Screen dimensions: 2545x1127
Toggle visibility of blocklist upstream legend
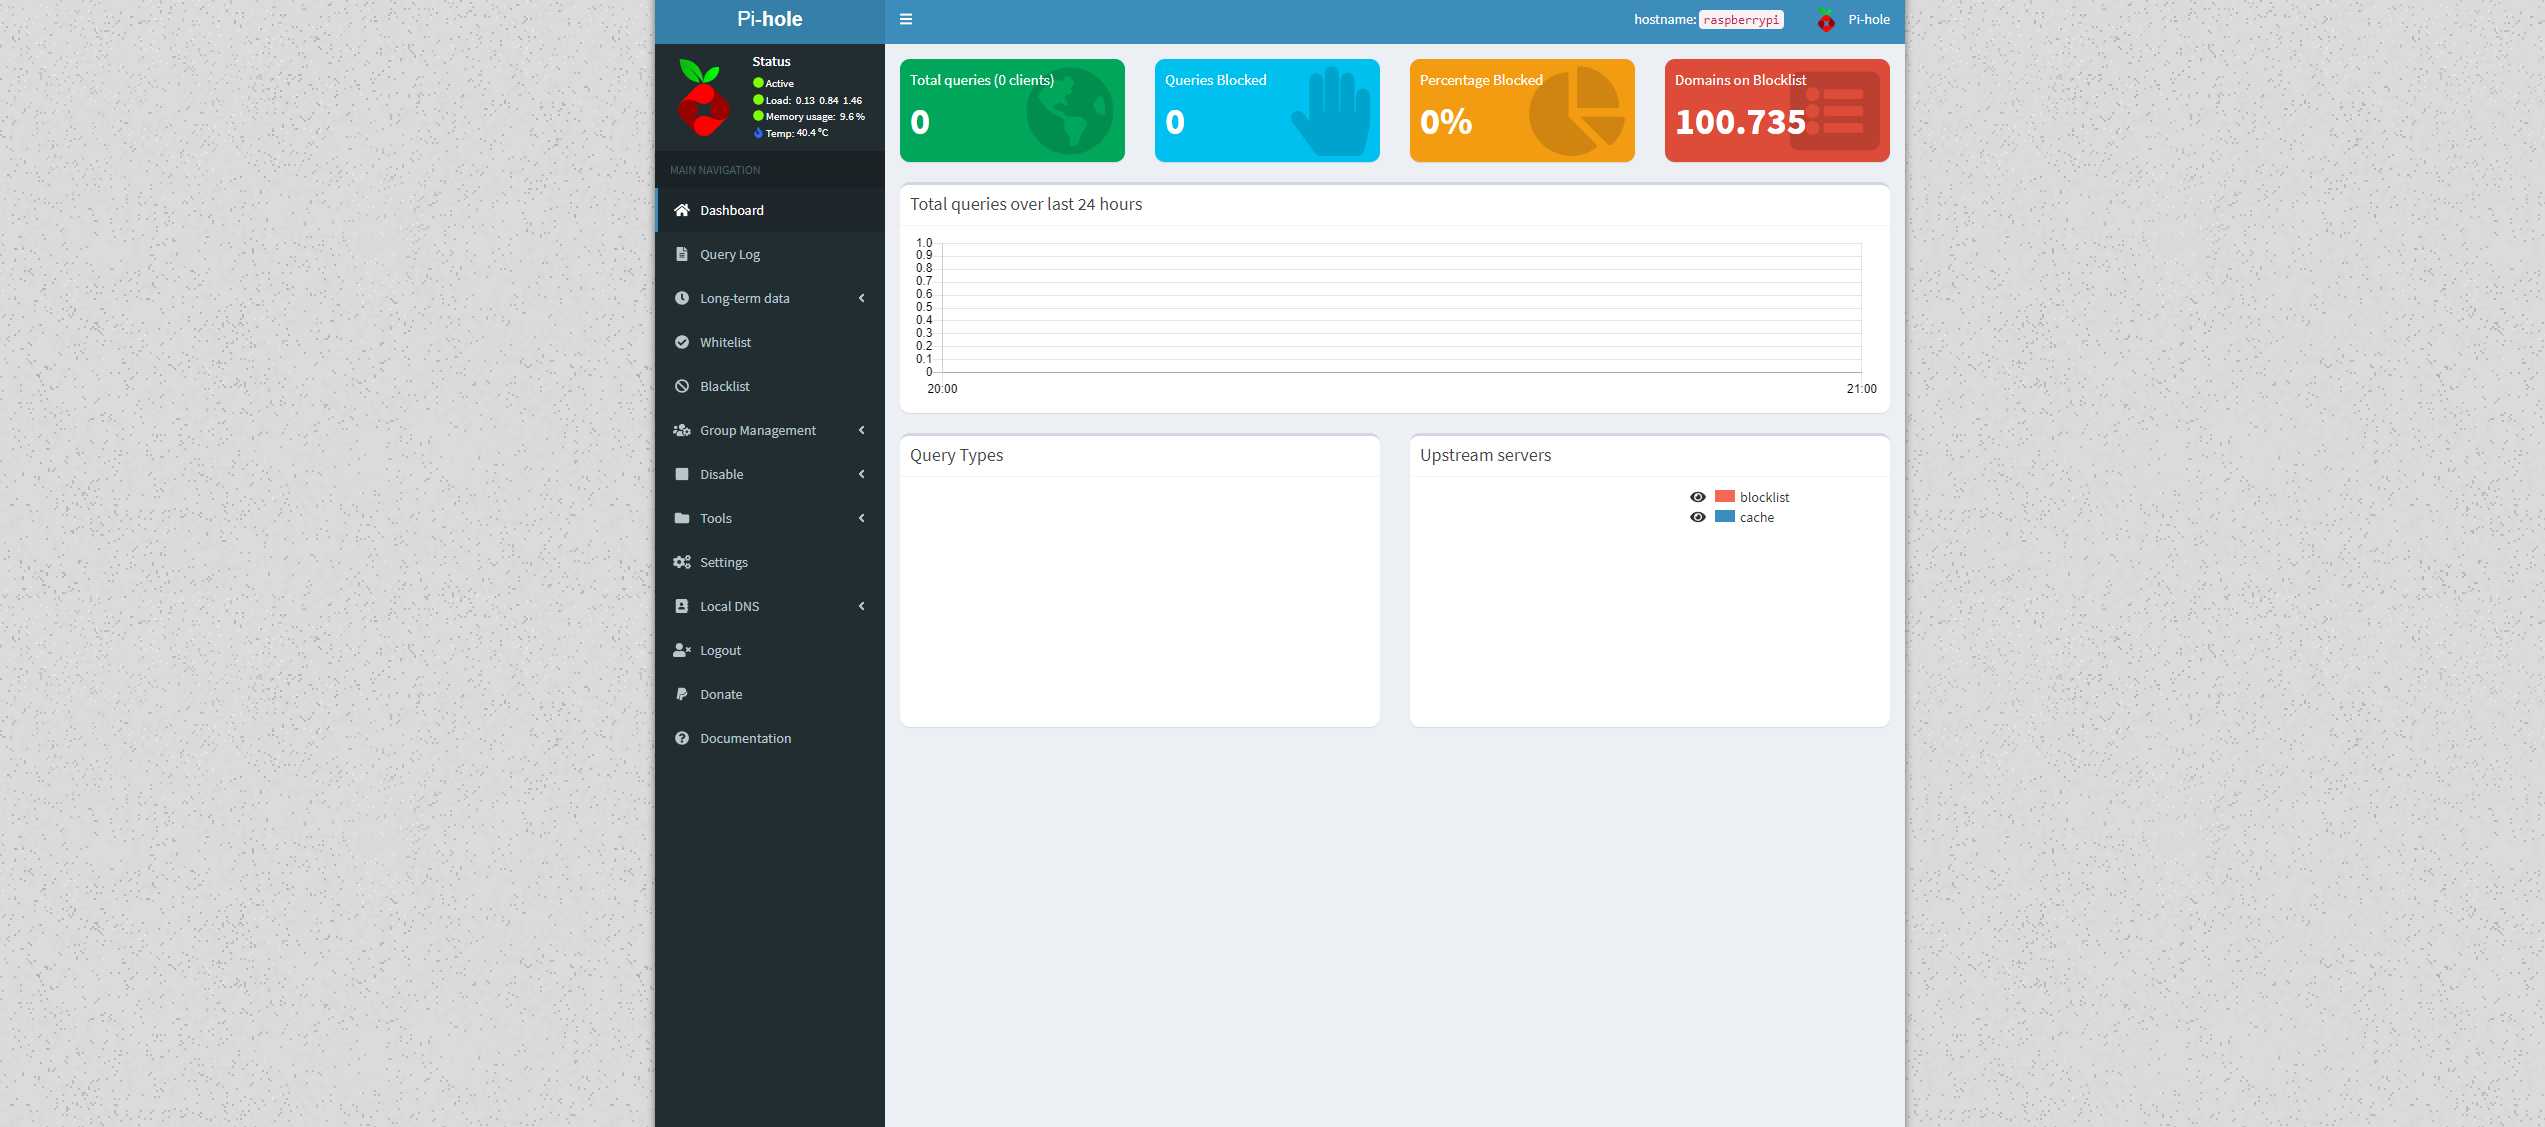point(1698,497)
